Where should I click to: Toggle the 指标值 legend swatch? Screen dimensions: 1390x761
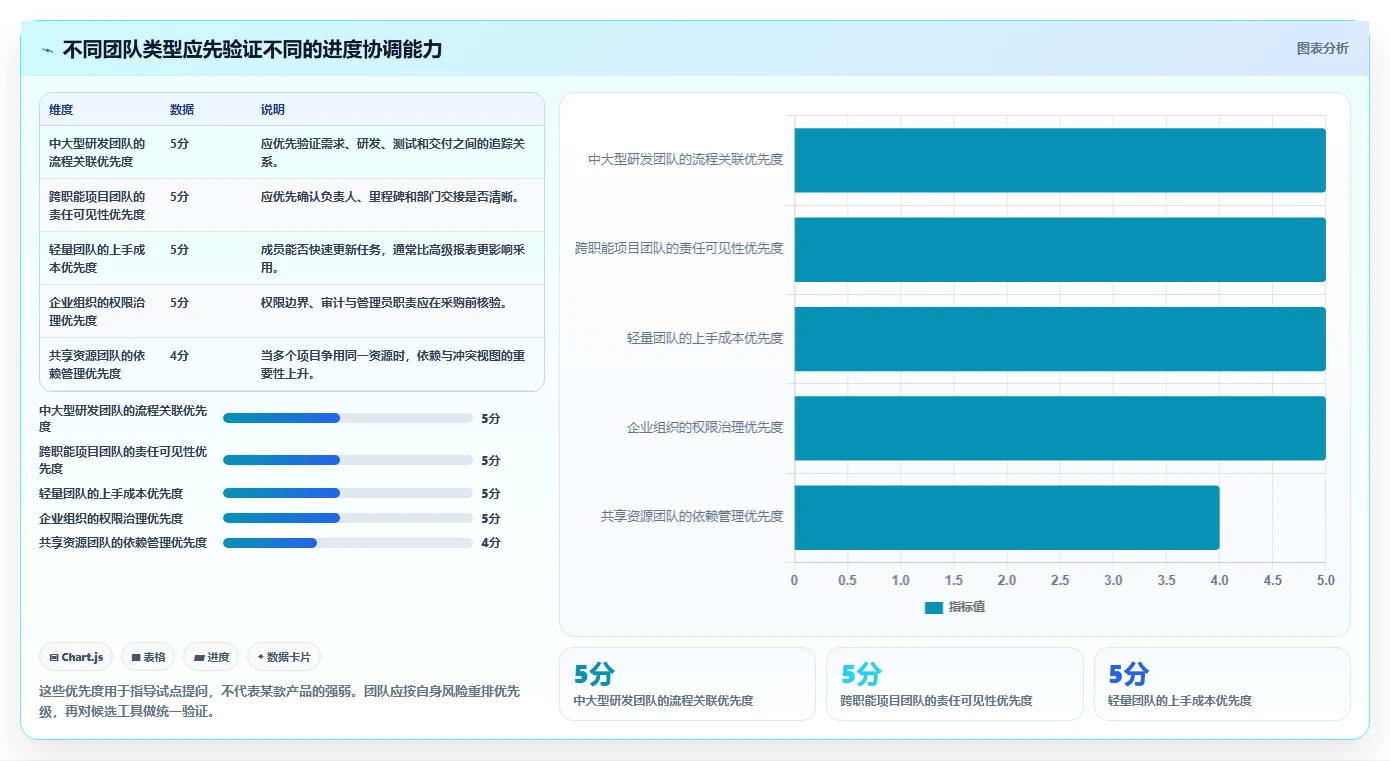[x=934, y=607]
